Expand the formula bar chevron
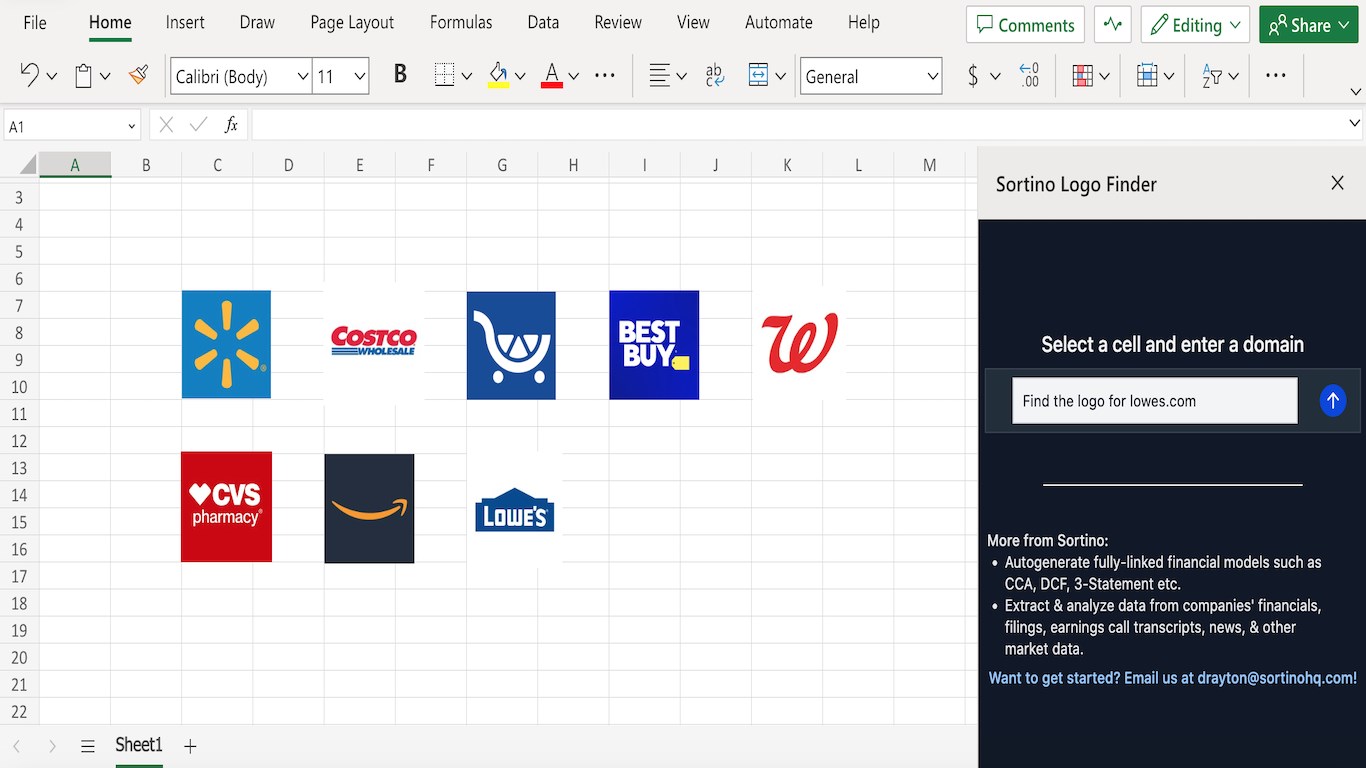This screenshot has width=1366, height=768. 1355,125
